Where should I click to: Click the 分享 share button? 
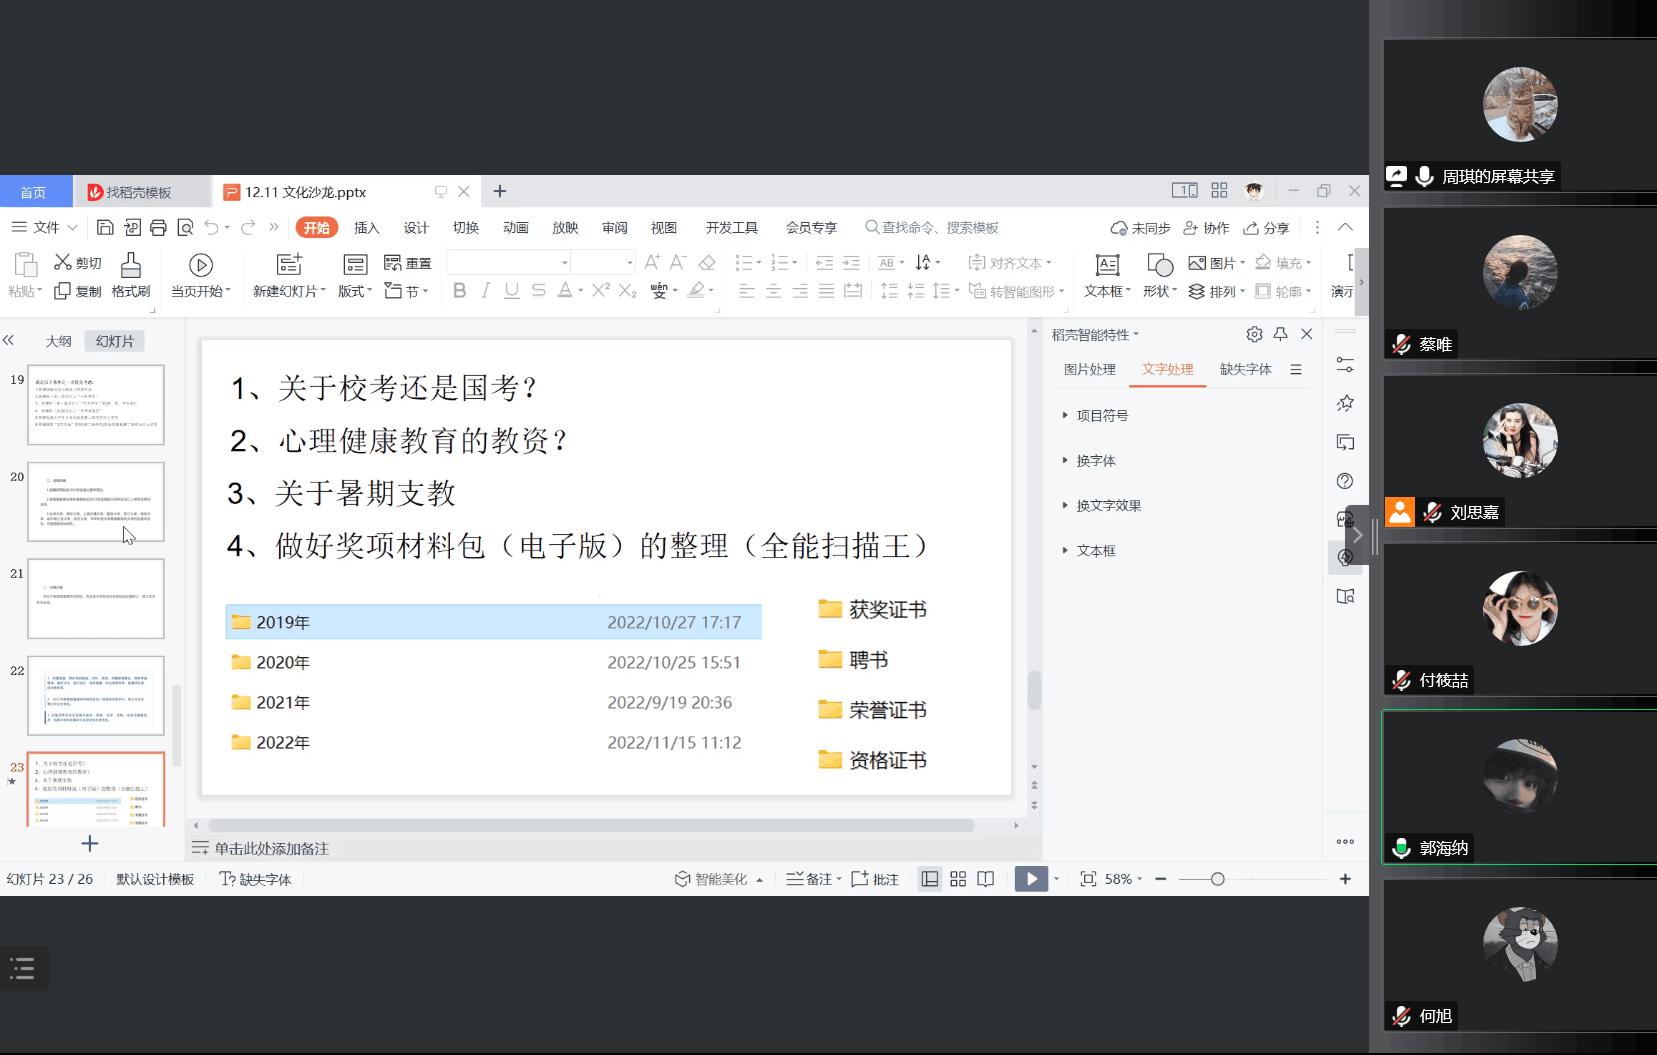pos(1266,228)
